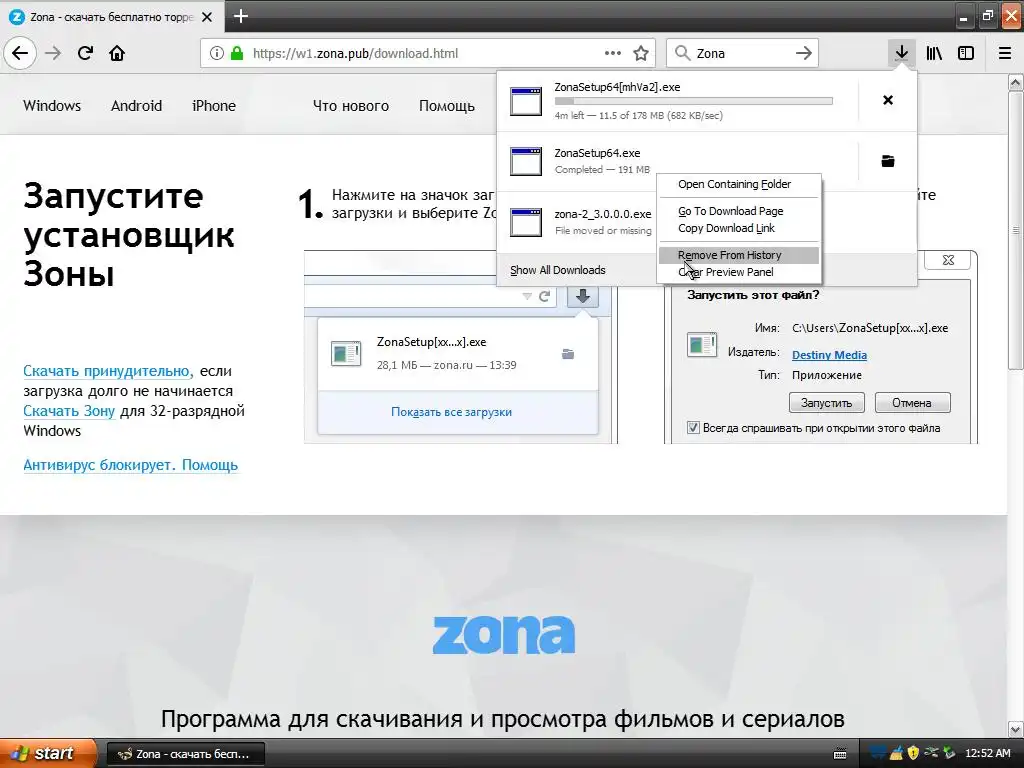
Task: Click the forward navigation arrow
Action: (x=54, y=54)
